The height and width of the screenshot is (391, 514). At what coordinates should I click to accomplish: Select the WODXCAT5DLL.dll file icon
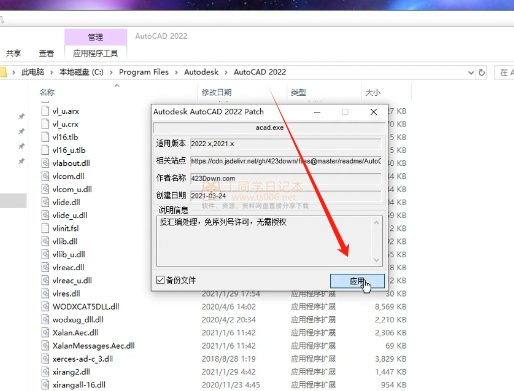(x=45, y=306)
